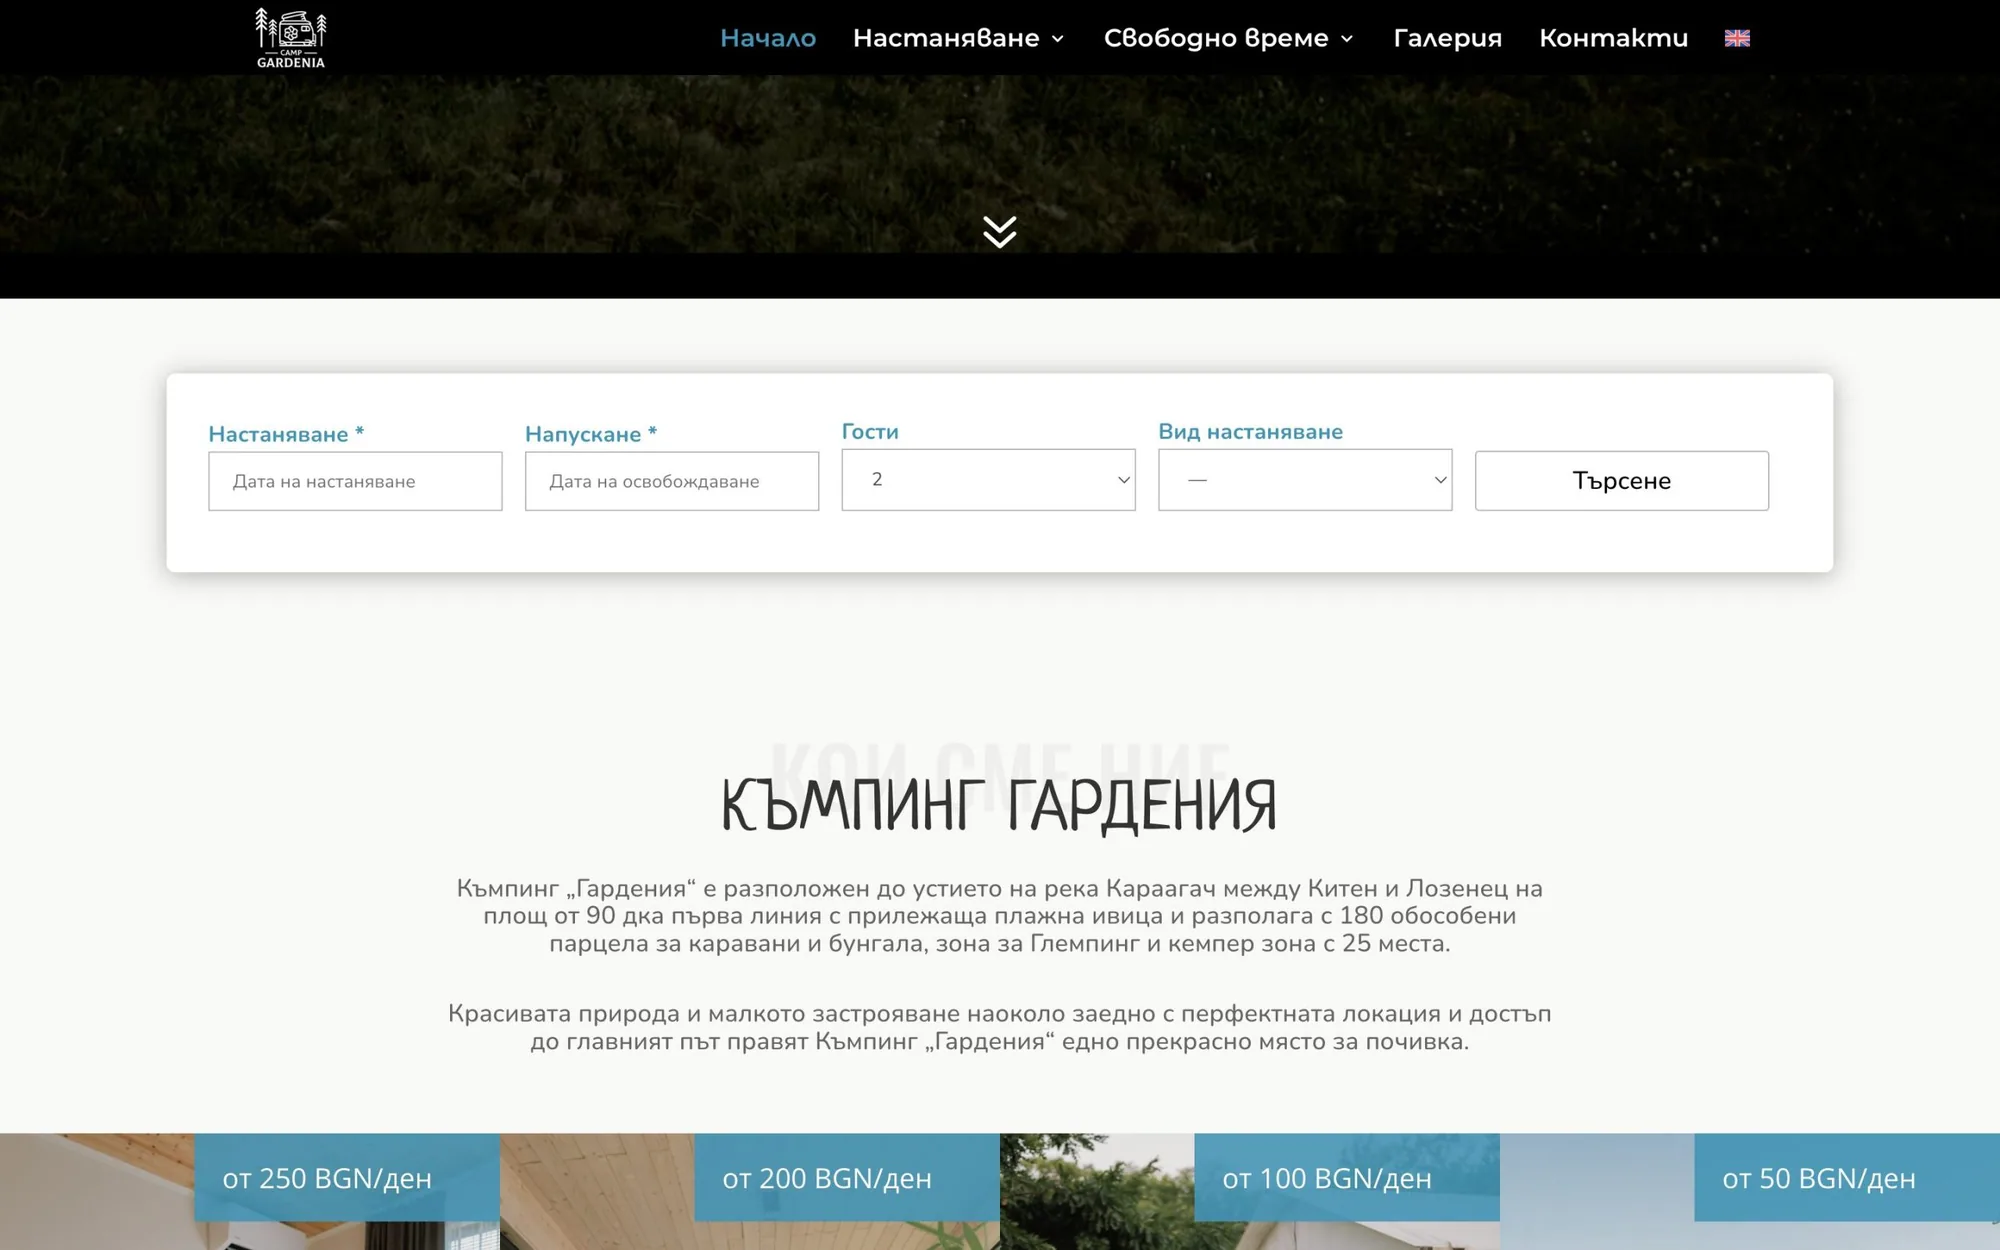2000x1250 pixels.
Task: Click the Настаняване * field label
Action: point(286,434)
